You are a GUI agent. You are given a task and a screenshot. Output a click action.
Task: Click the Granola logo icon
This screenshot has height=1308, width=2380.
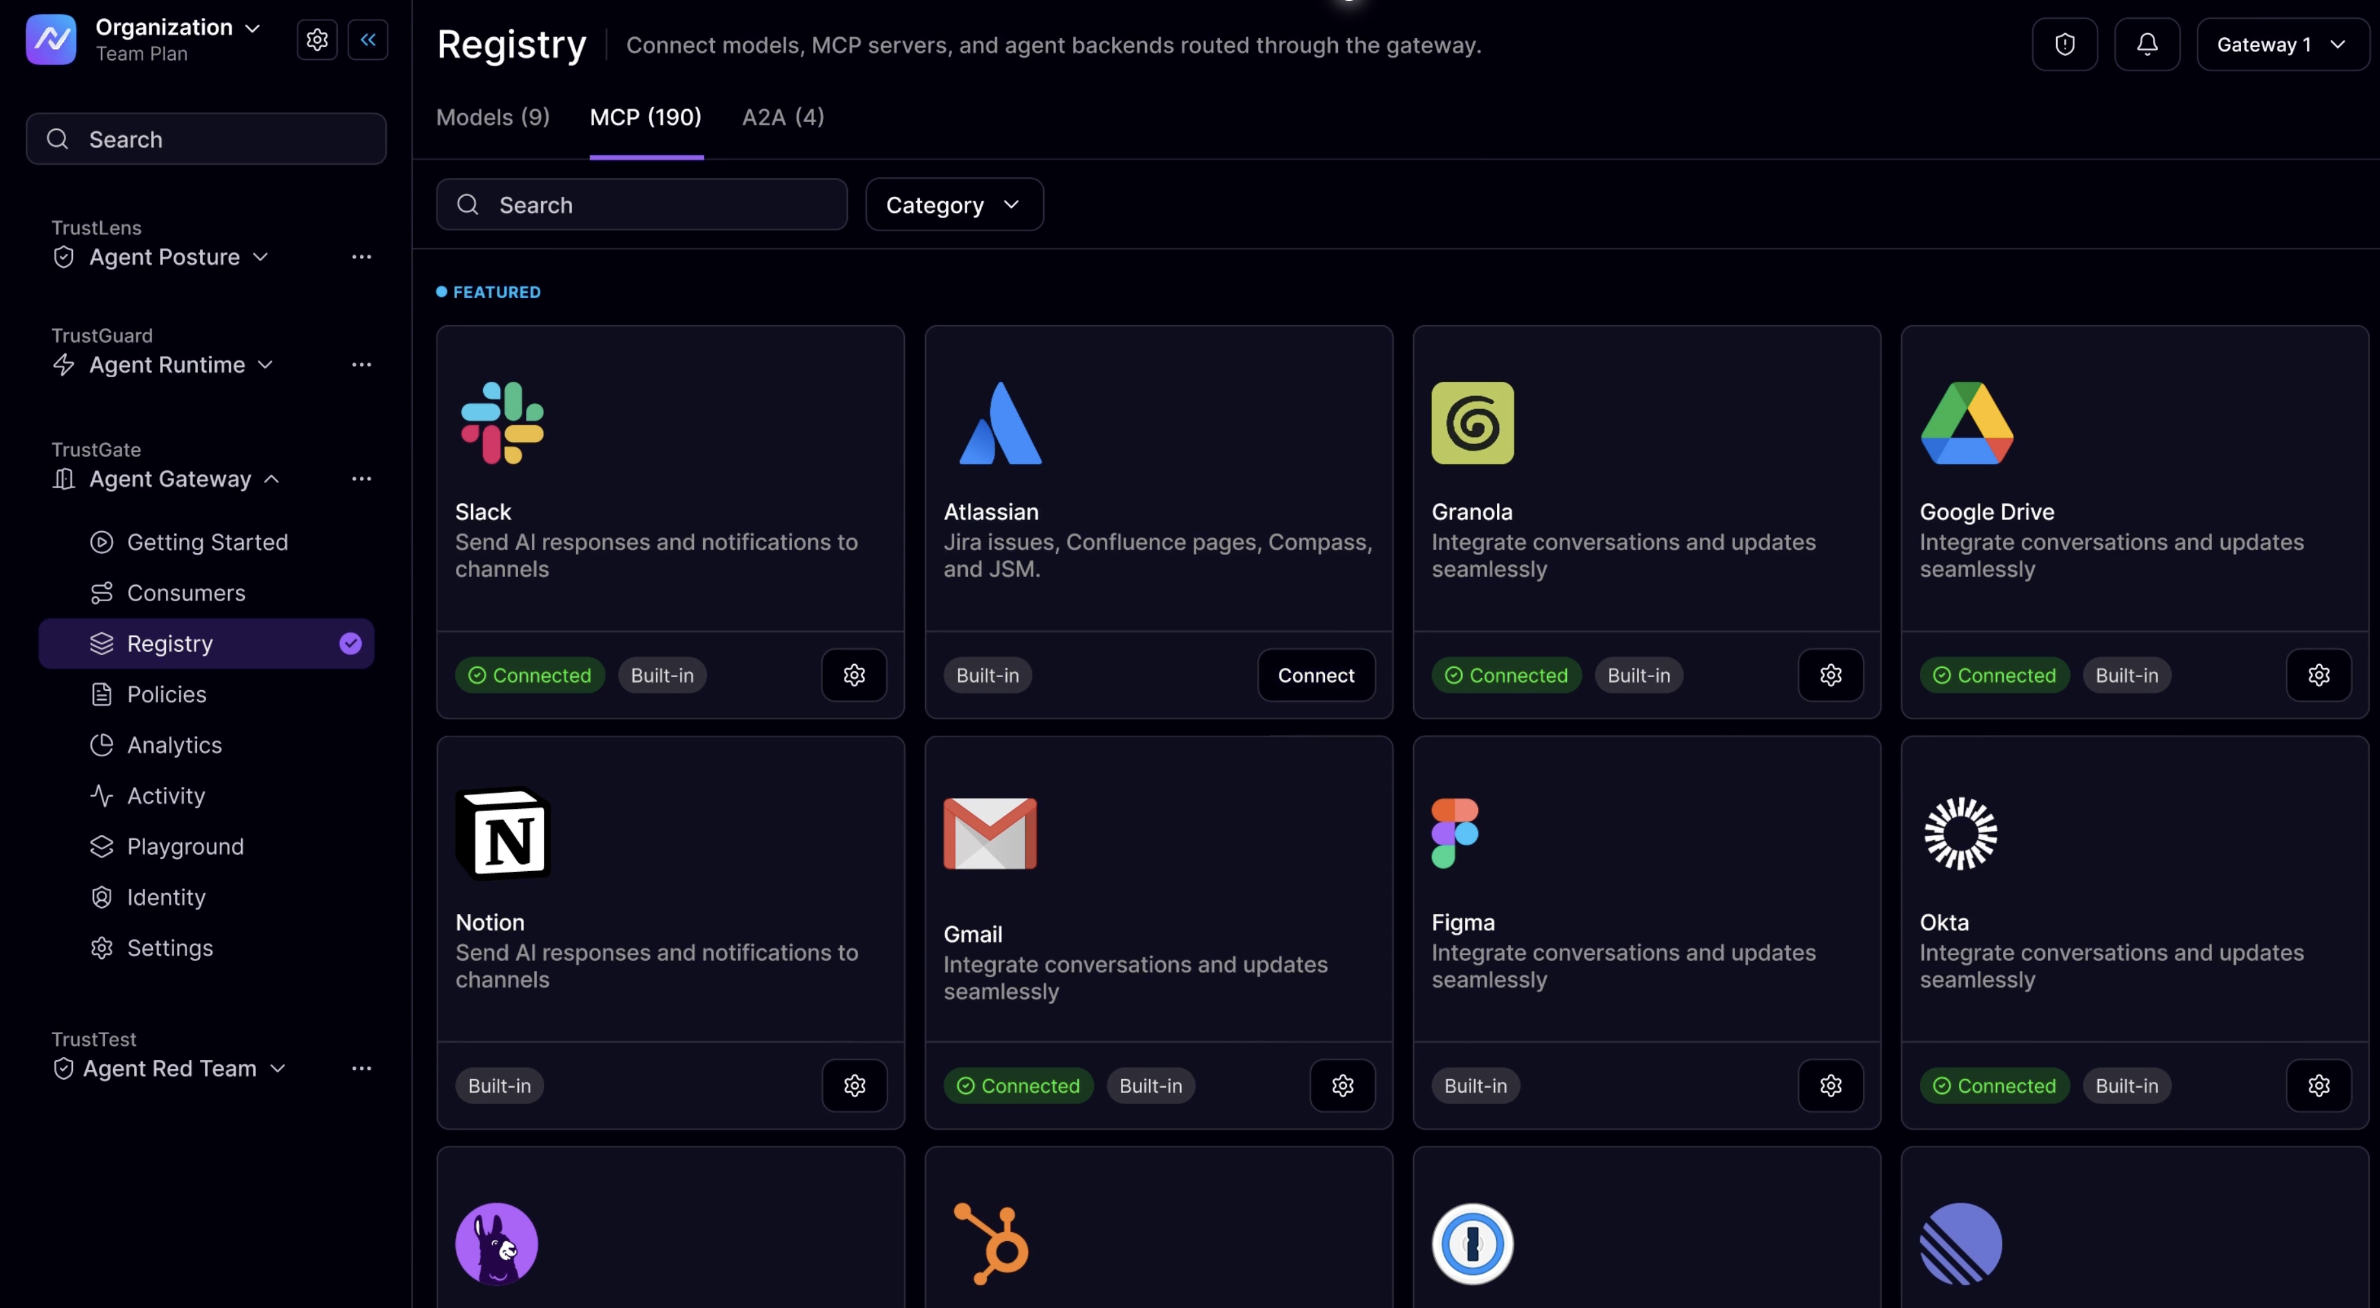point(1473,423)
